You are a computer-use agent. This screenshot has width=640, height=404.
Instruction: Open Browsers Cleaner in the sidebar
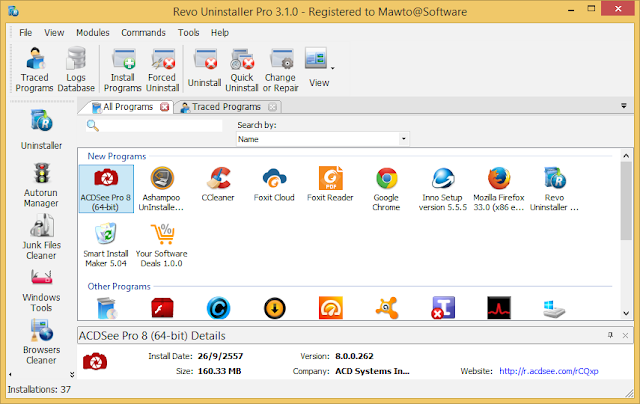point(41,342)
